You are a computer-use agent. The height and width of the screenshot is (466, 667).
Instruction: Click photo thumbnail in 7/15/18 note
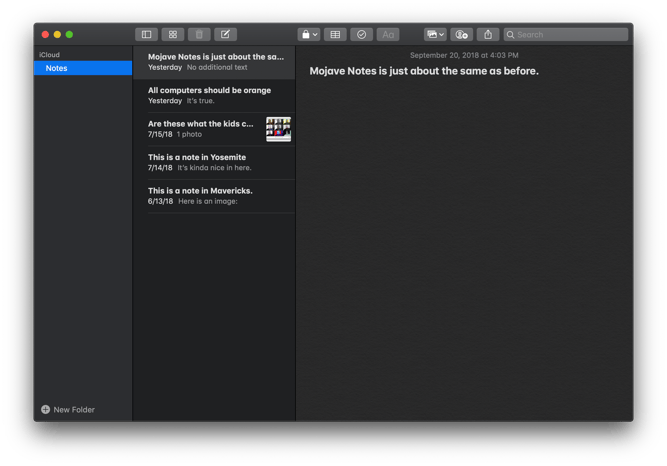(x=279, y=129)
